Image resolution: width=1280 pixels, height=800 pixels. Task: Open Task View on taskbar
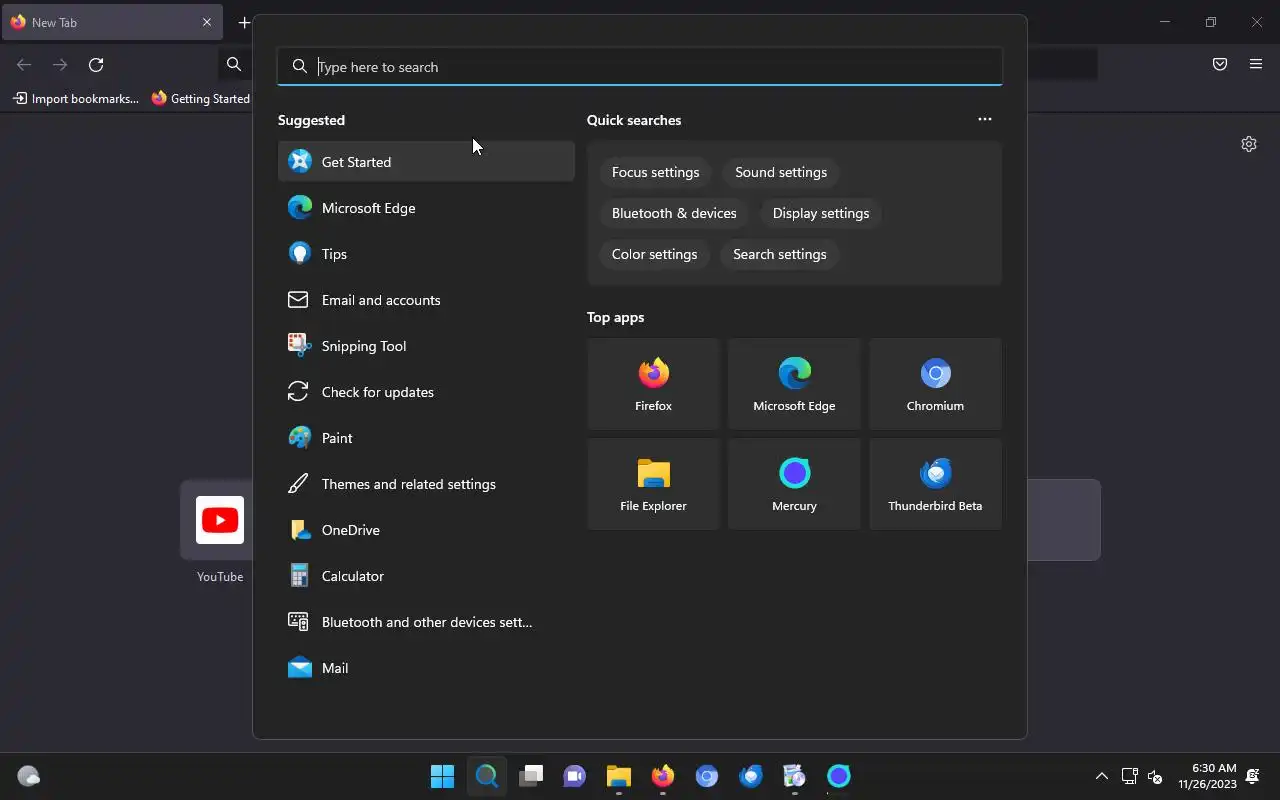click(x=530, y=776)
